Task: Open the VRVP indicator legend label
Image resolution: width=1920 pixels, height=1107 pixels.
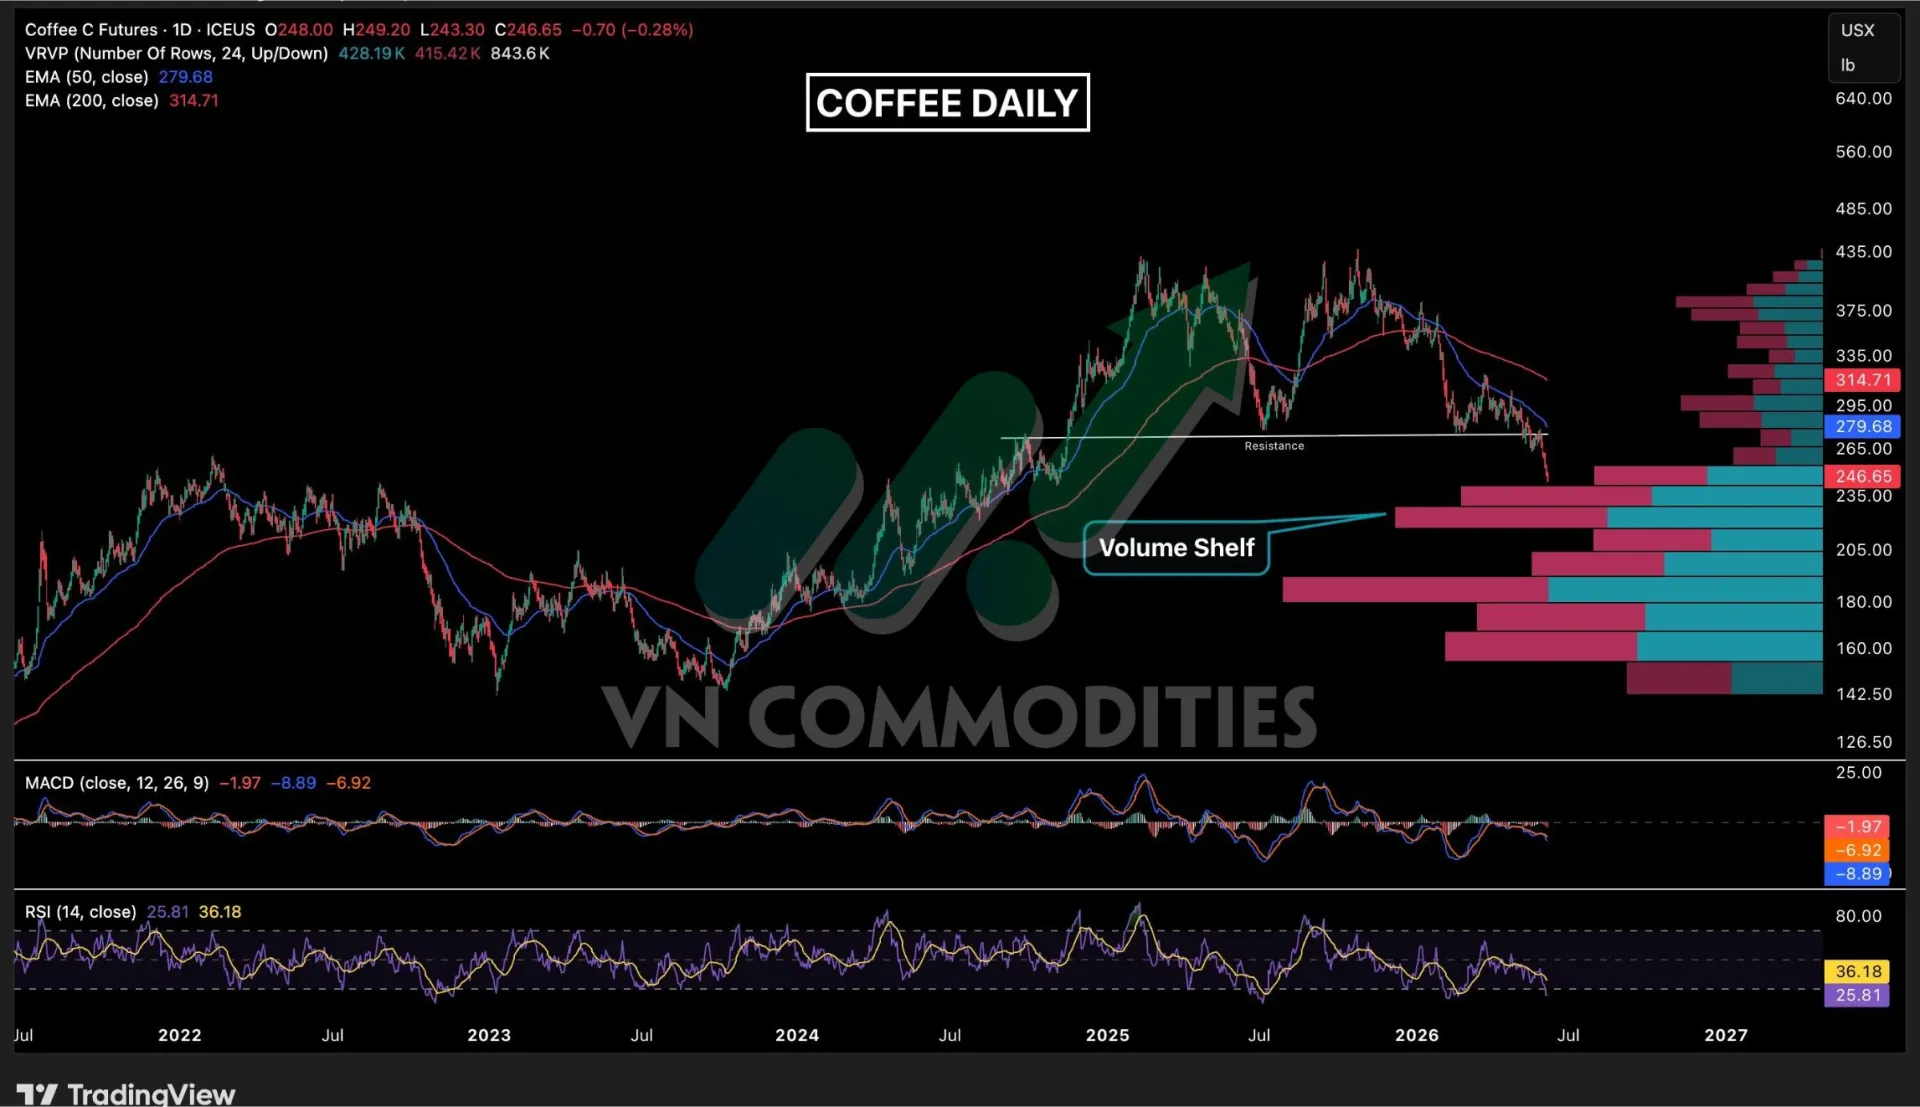Action: coord(176,53)
